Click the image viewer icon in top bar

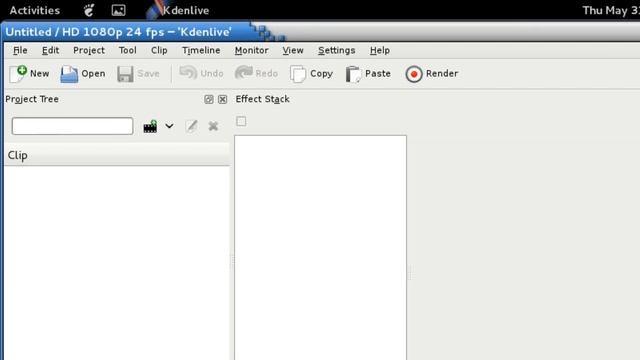coord(118,10)
